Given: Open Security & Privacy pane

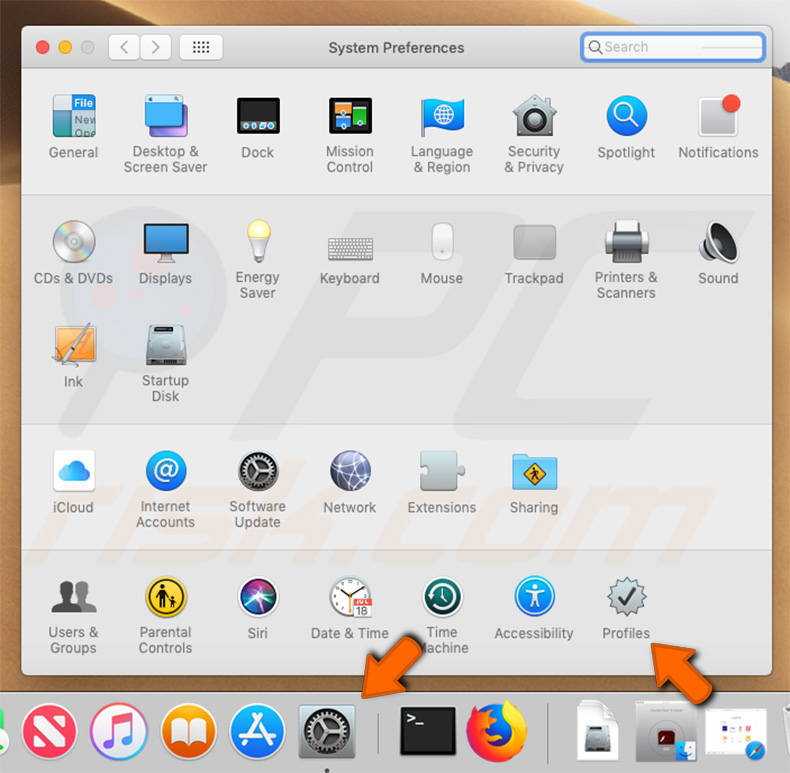Looking at the screenshot, I should pyautogui.click(x=534, y=116).
